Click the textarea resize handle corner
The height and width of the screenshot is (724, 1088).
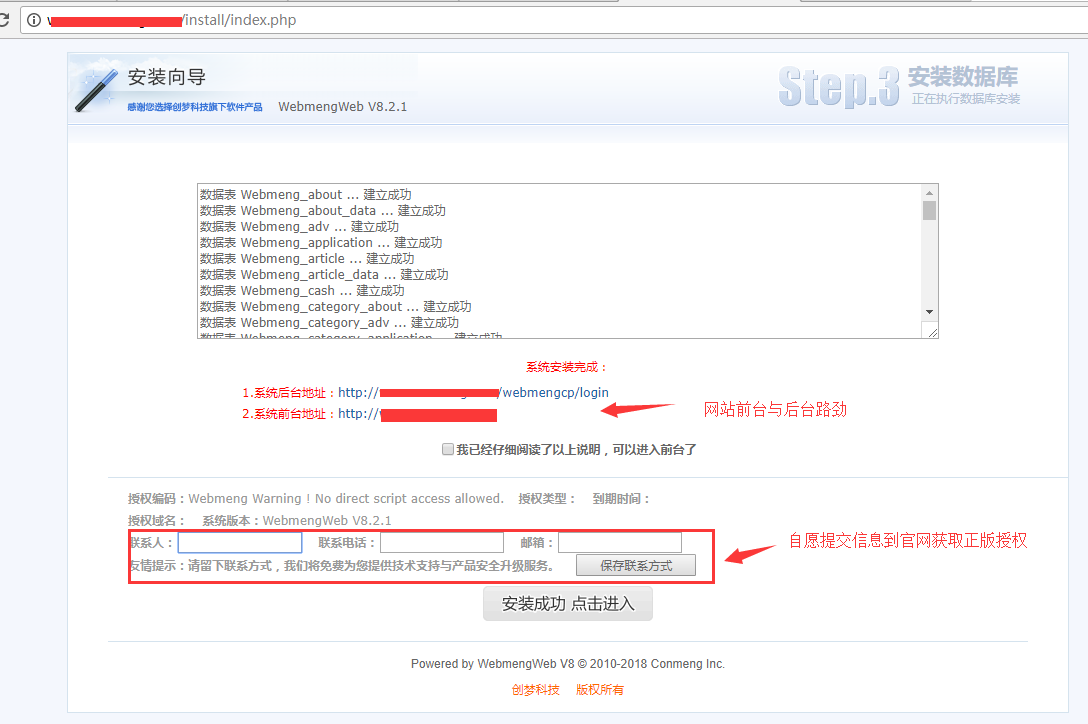pyautogui.click(x=932, y=332)
